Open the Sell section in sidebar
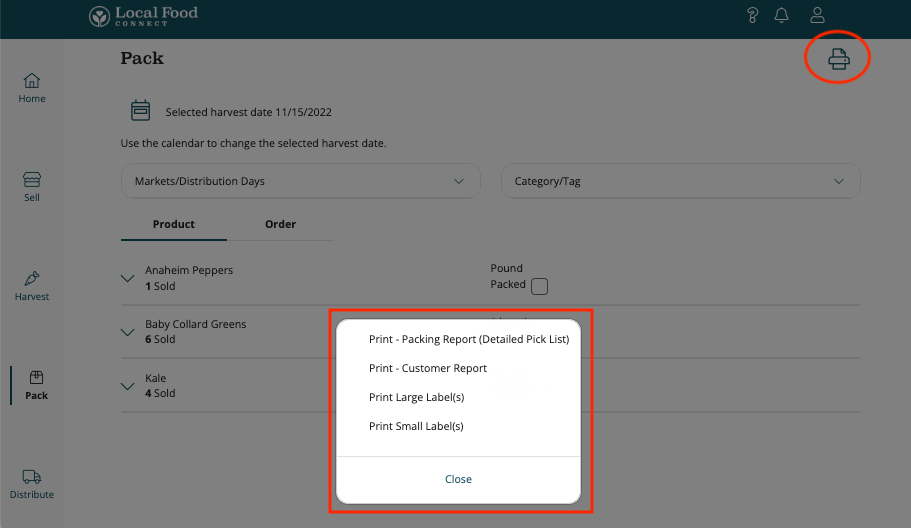The height and width of the screenshot is (528, 911). coord(32,186)
